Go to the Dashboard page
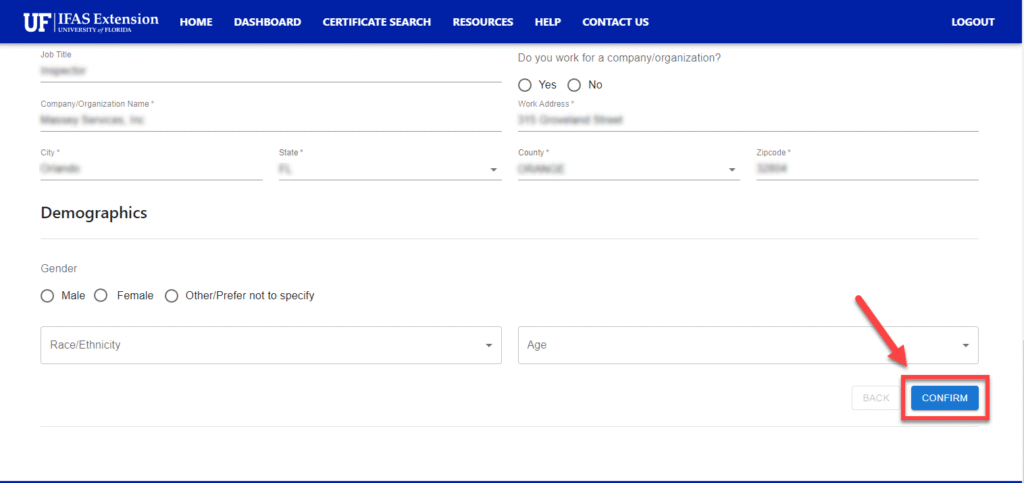 (267, 22)
